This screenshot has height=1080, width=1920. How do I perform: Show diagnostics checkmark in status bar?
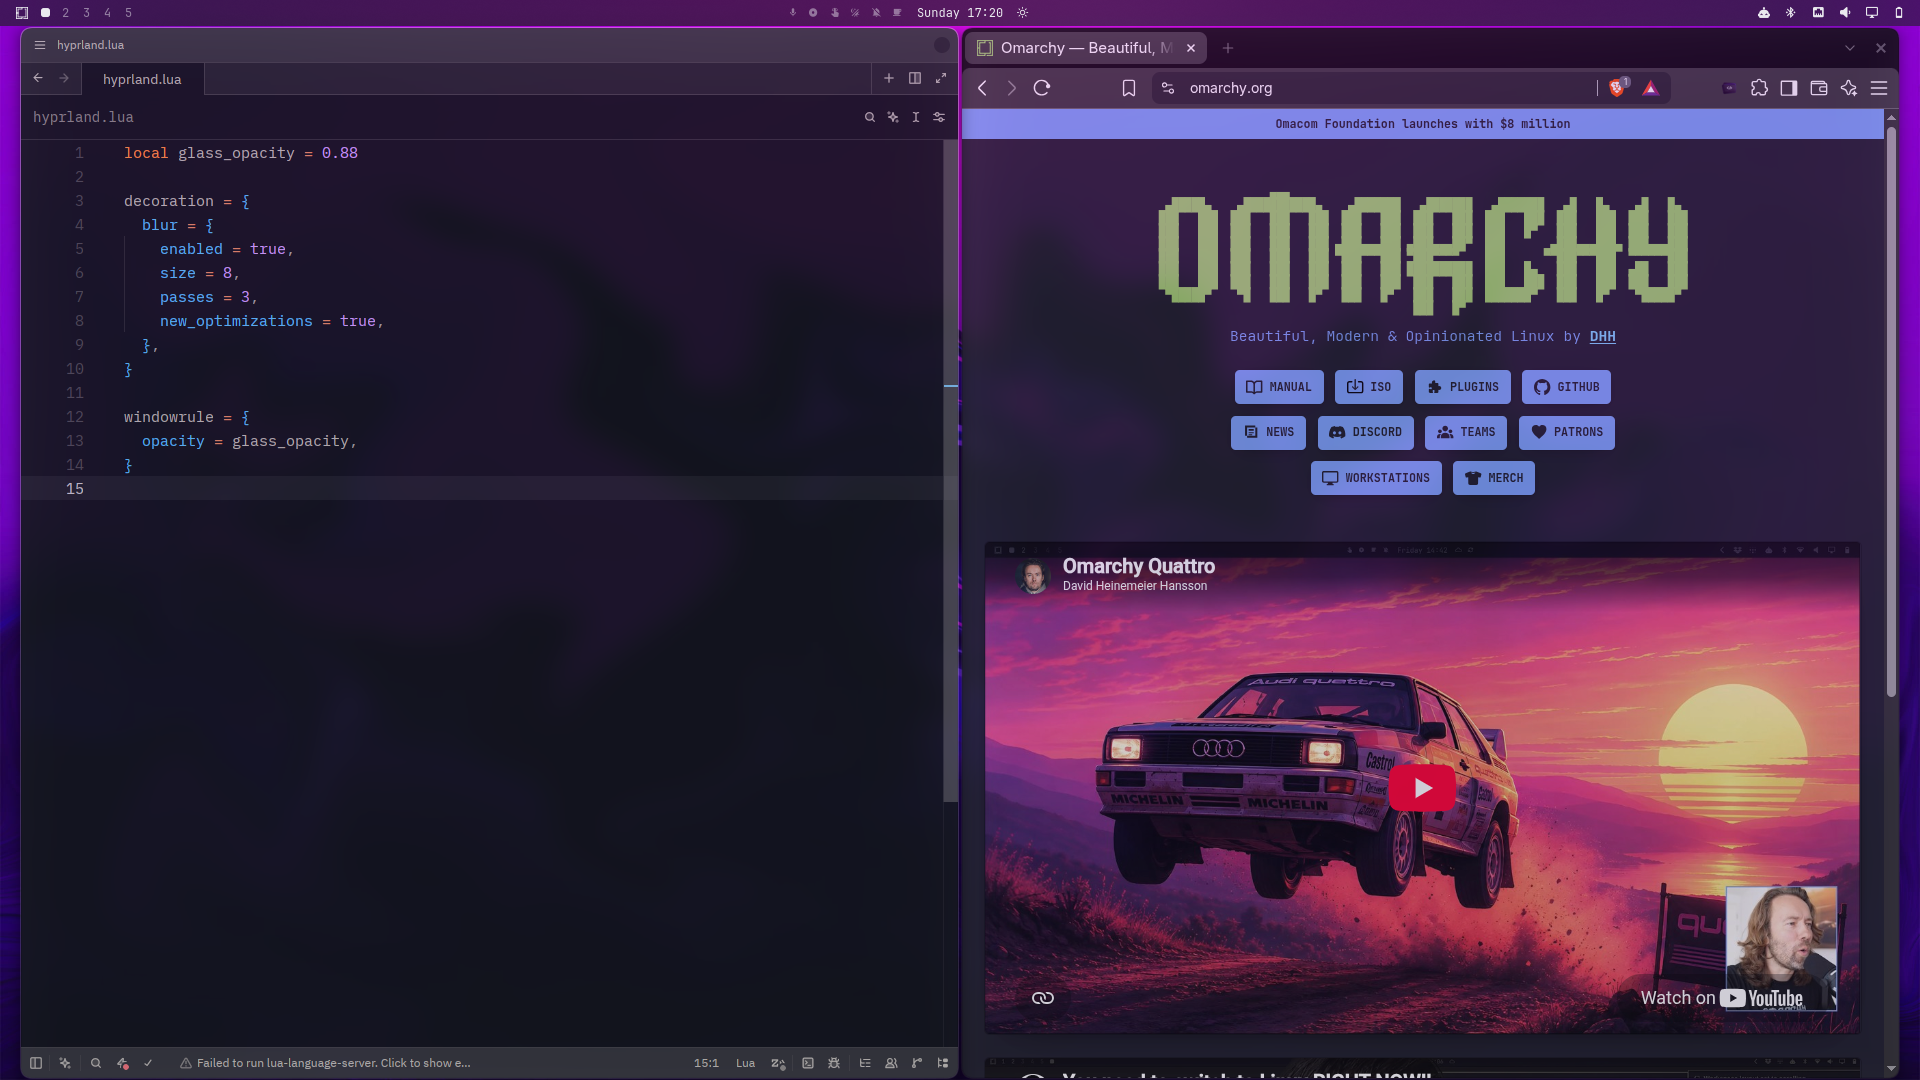(x=148, y=1063)
